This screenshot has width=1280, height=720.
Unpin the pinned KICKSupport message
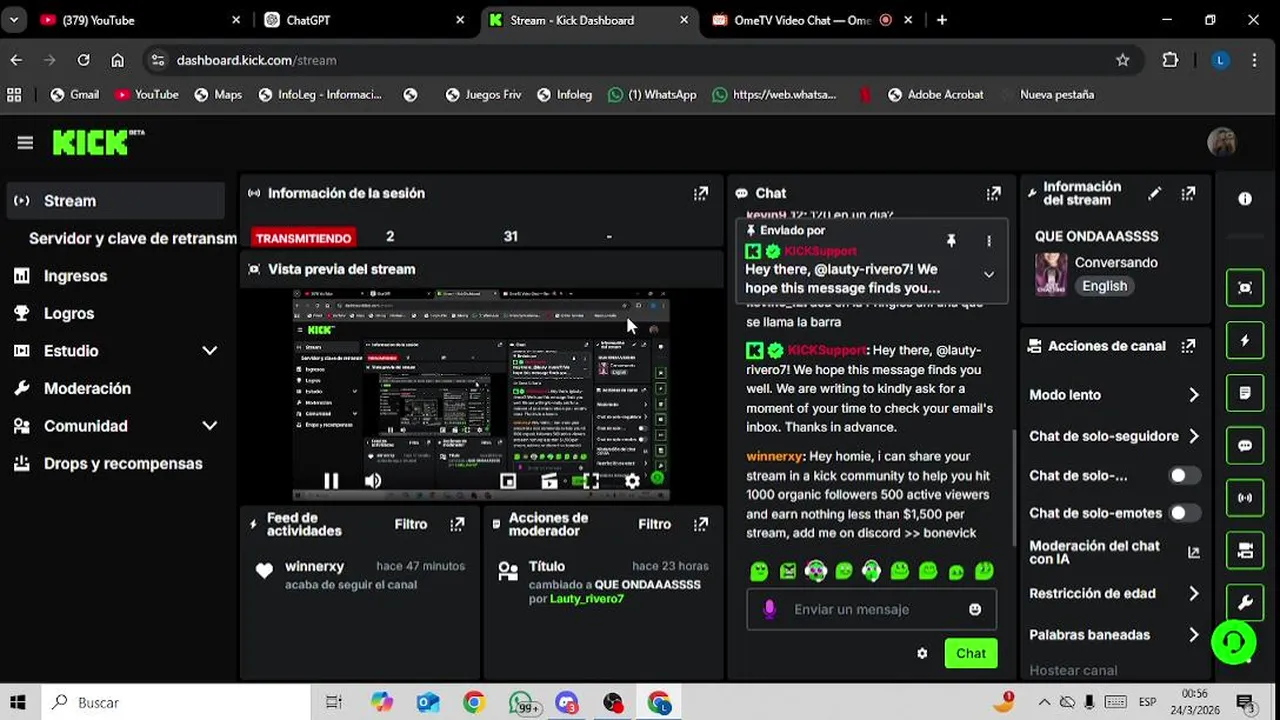tap(951, 241)
